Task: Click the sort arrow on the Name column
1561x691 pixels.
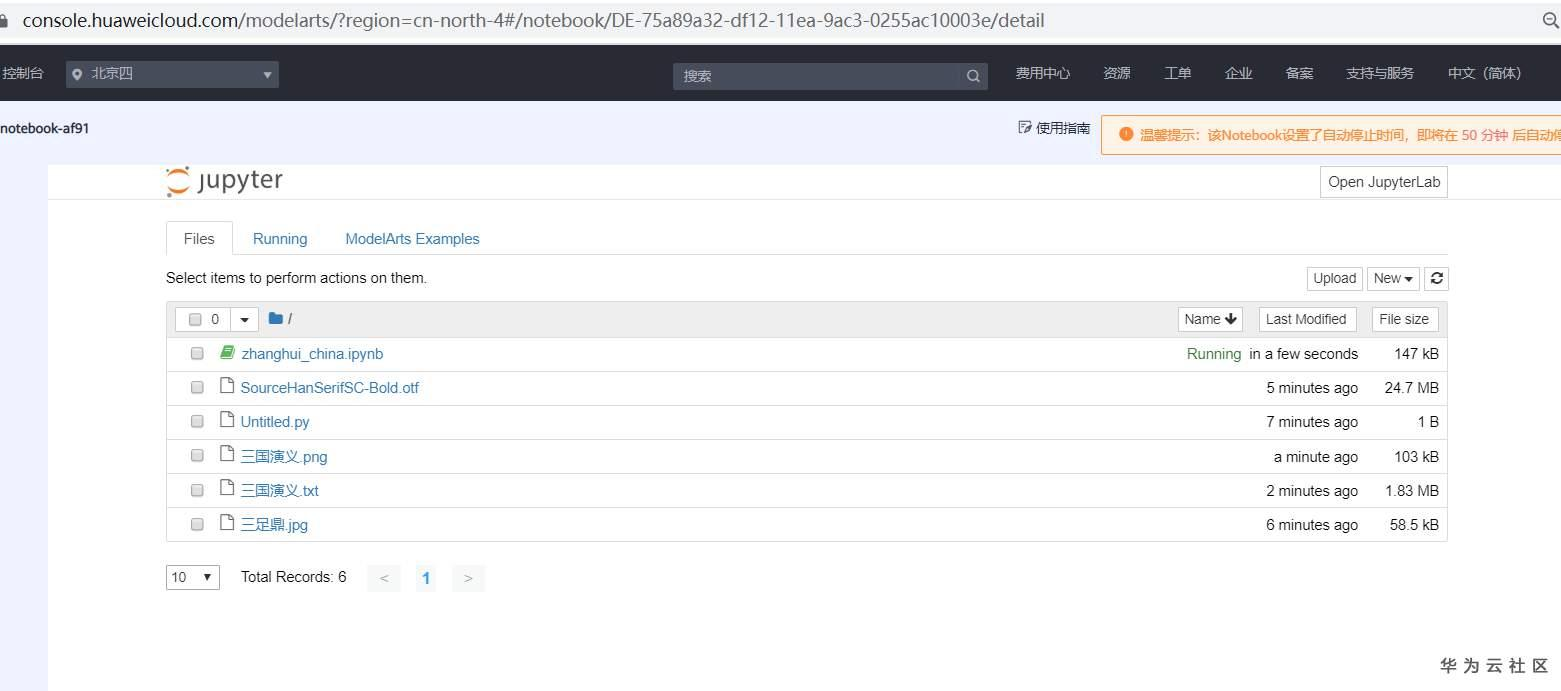Action: (x=1230, y=319)
